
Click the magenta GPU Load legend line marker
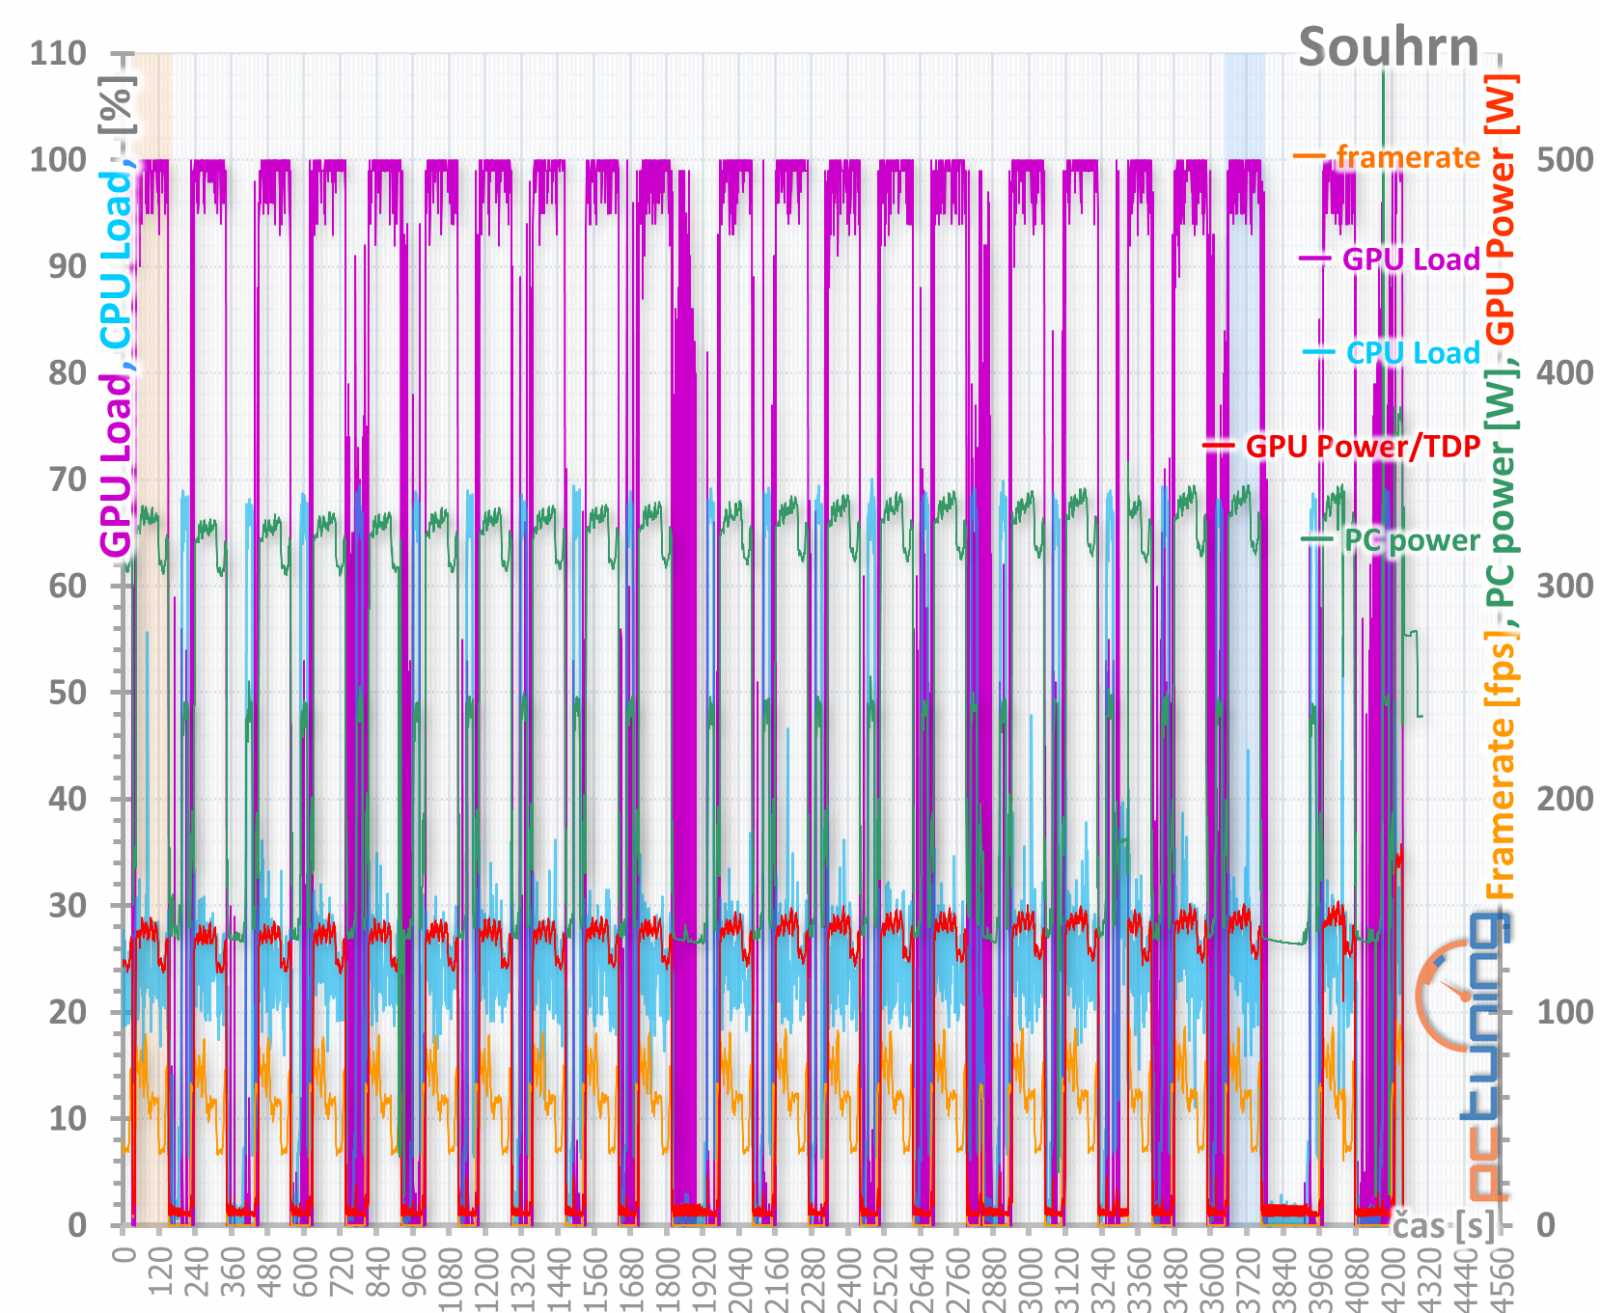(1314, 259)
